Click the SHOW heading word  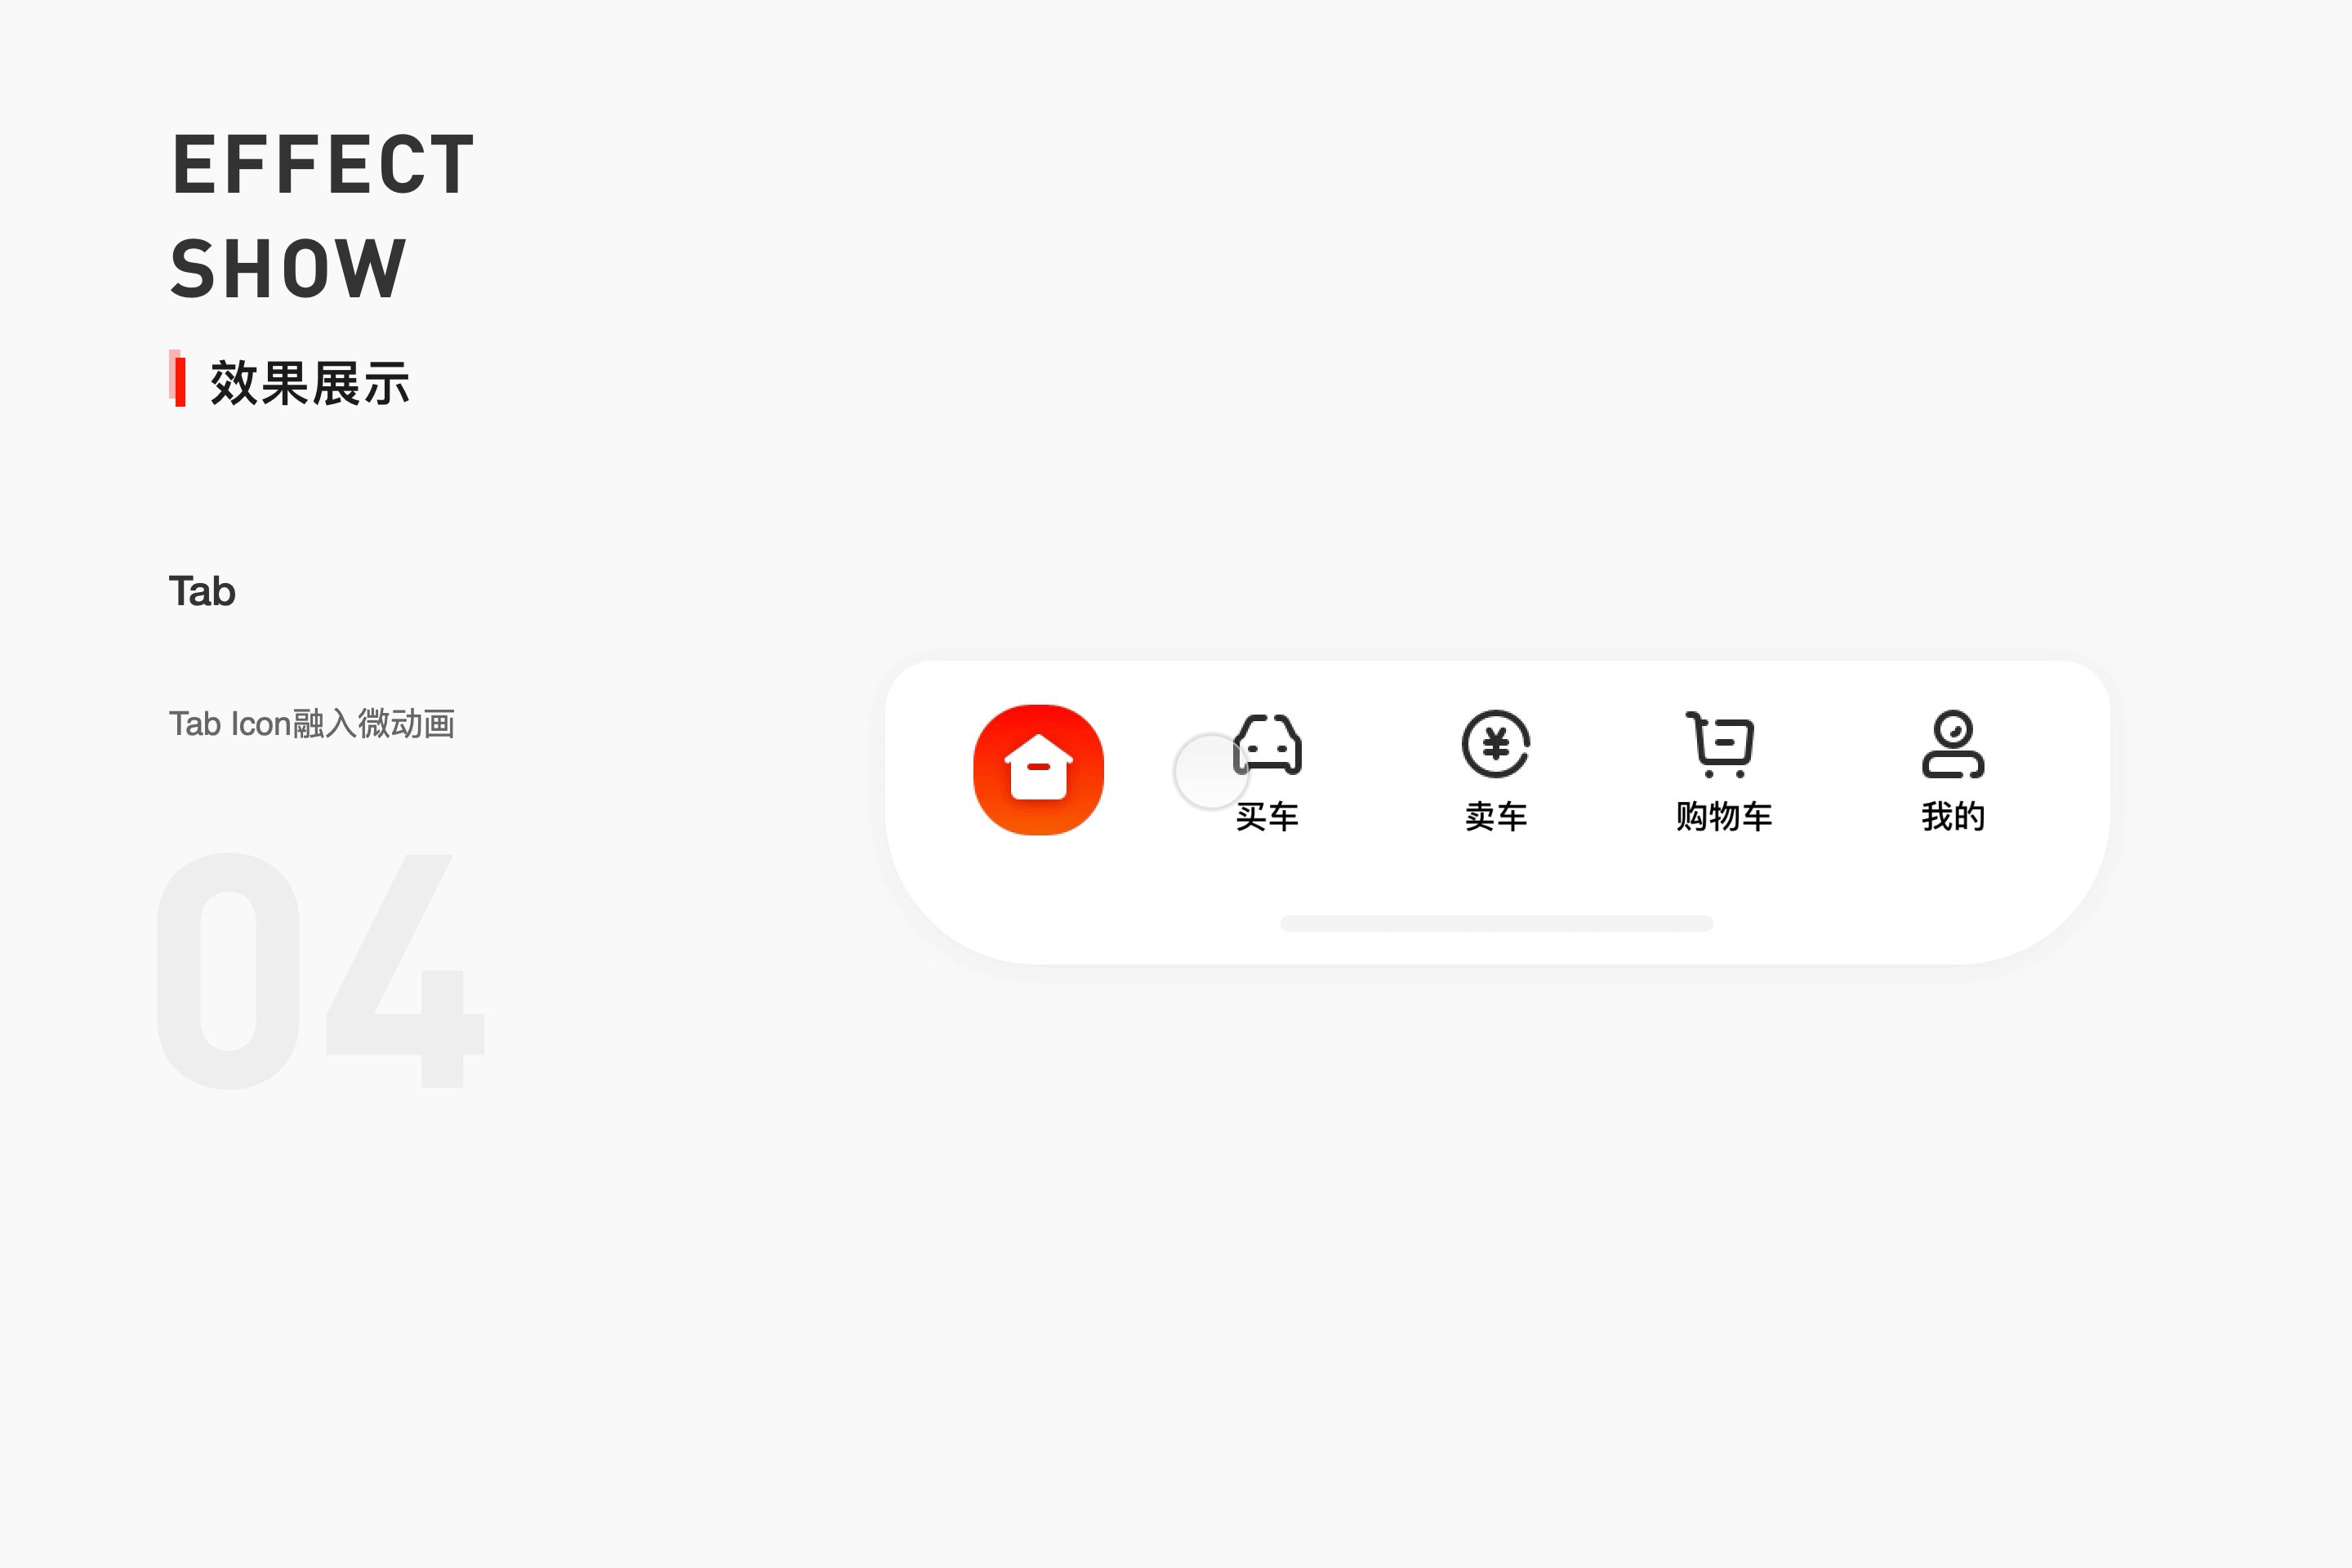coord(289,269)
